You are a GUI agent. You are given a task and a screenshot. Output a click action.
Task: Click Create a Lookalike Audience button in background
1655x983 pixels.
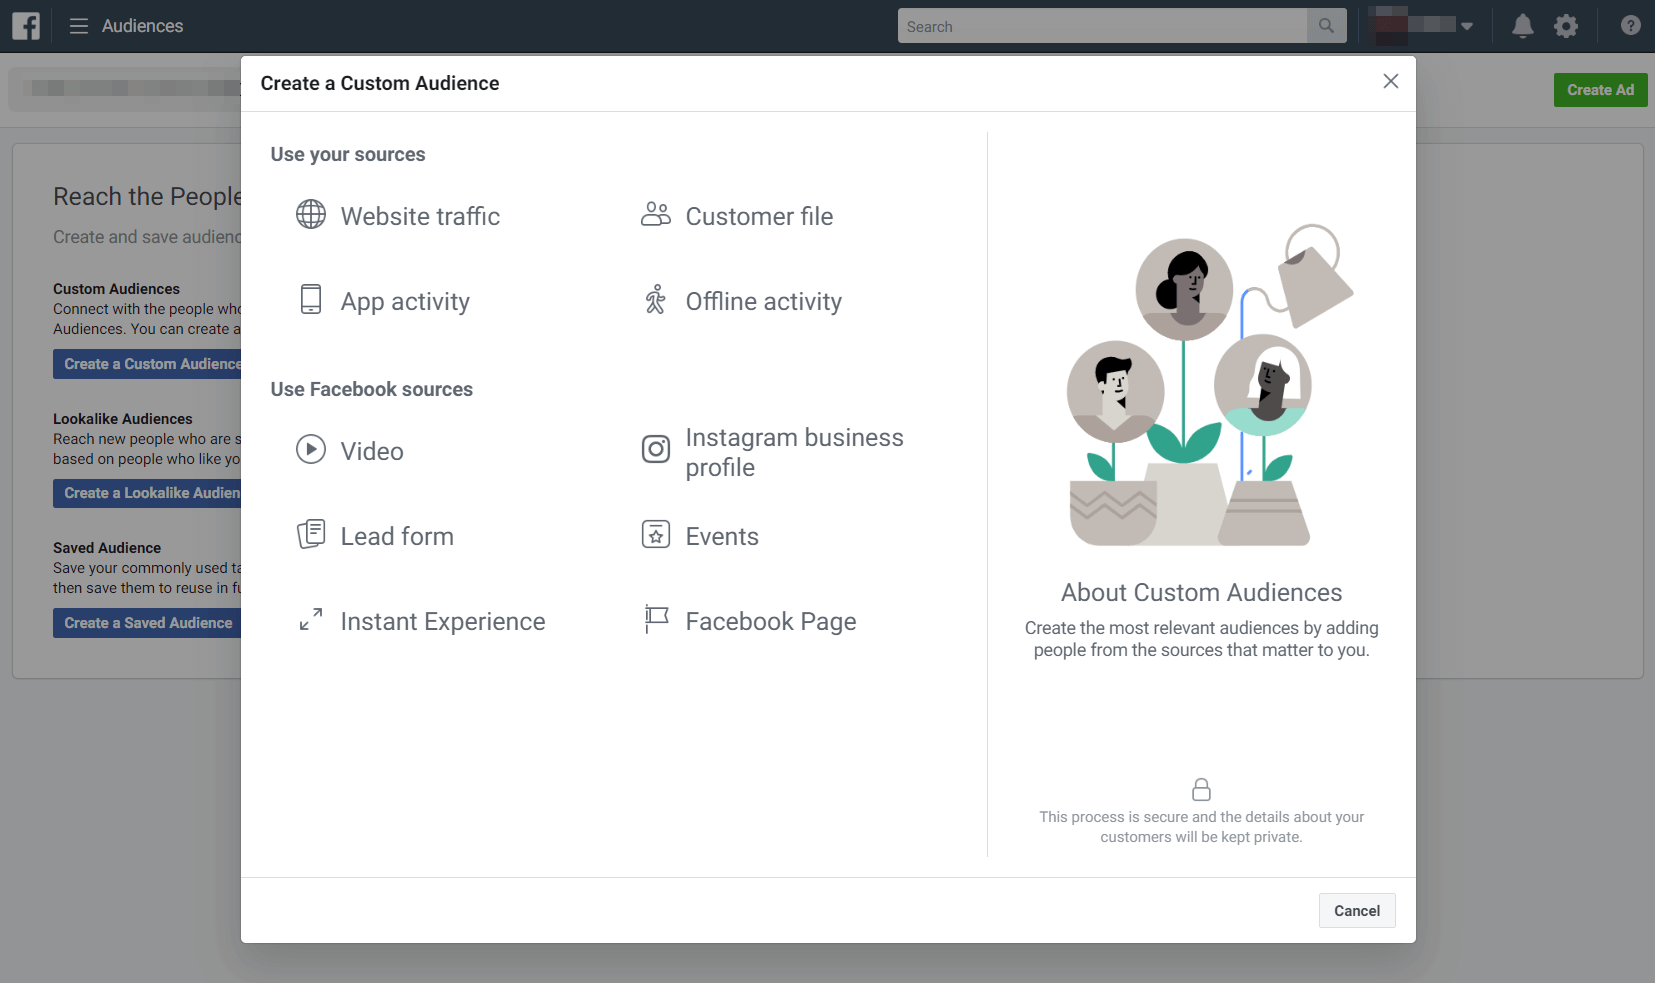148,493
